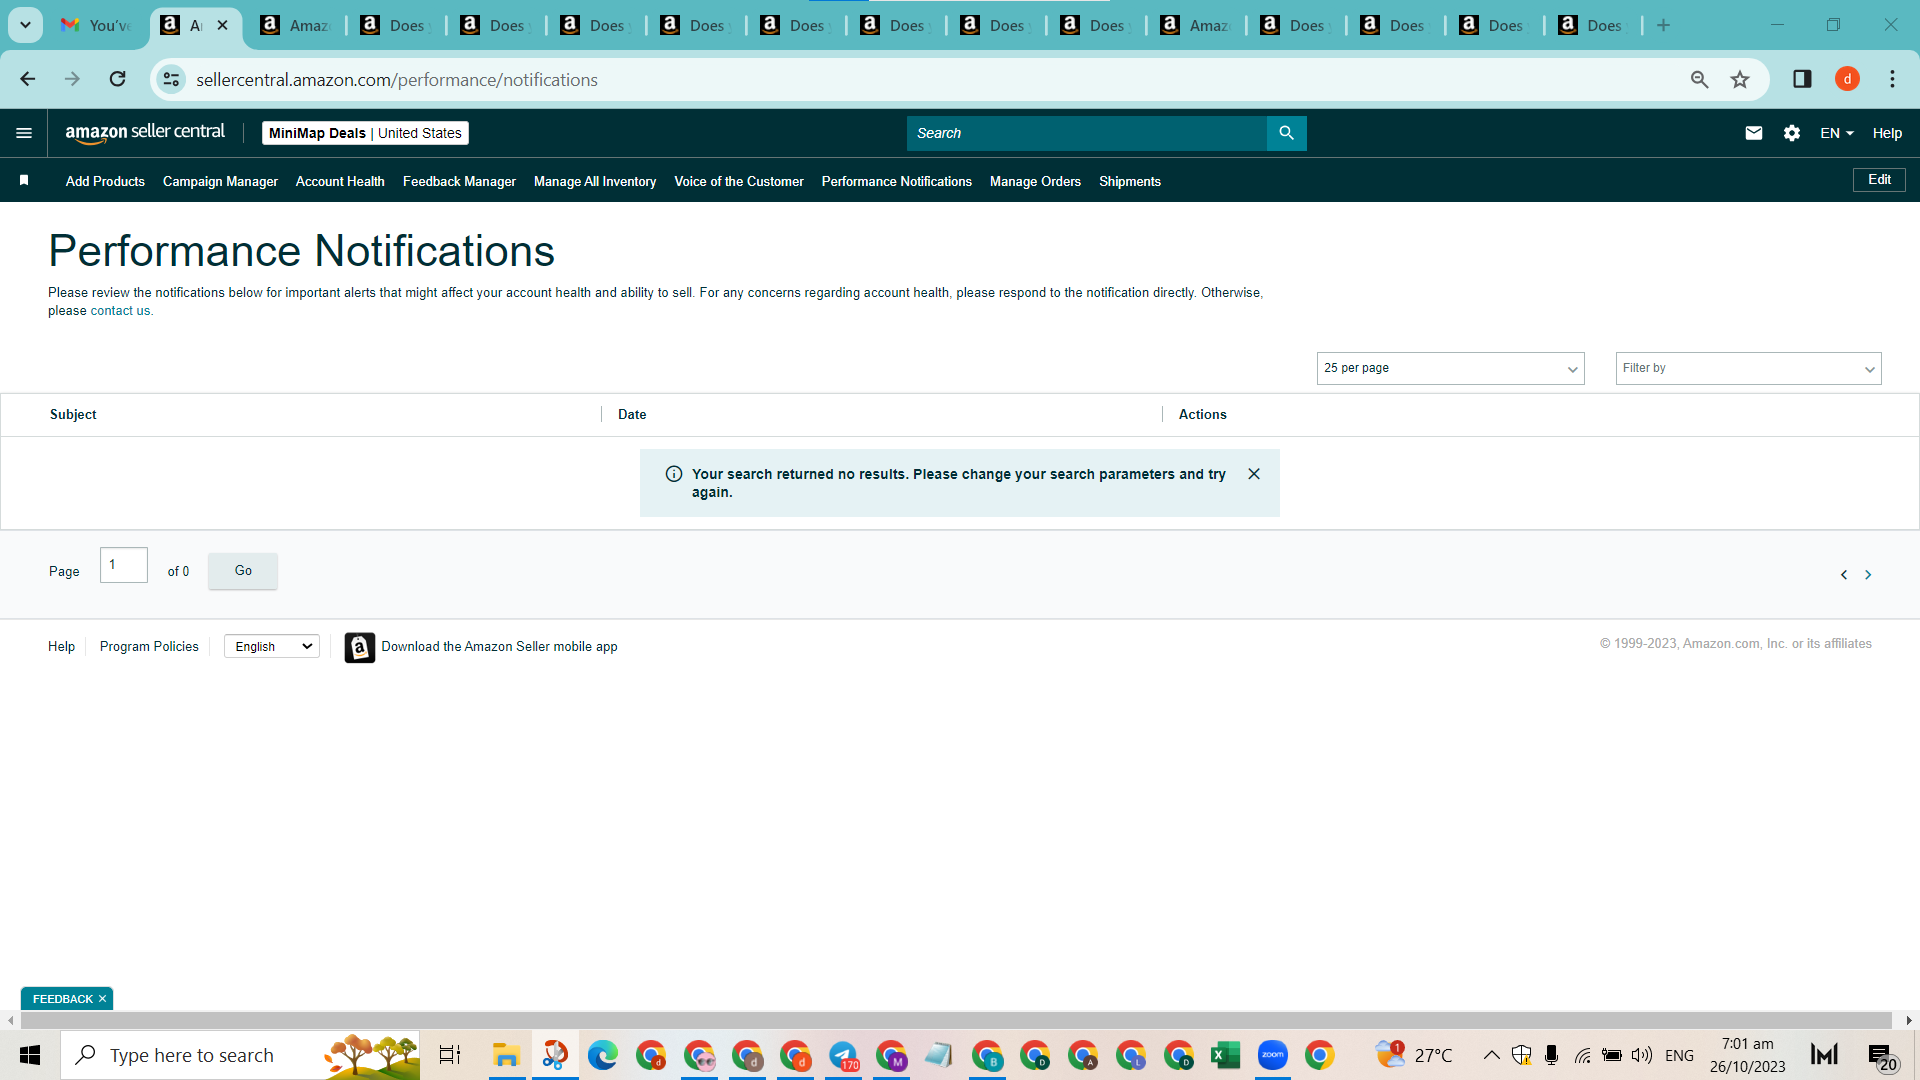Open Telegram from the taskbar
This screenshot has width=1920, height=1080.
click(844, 1055)
